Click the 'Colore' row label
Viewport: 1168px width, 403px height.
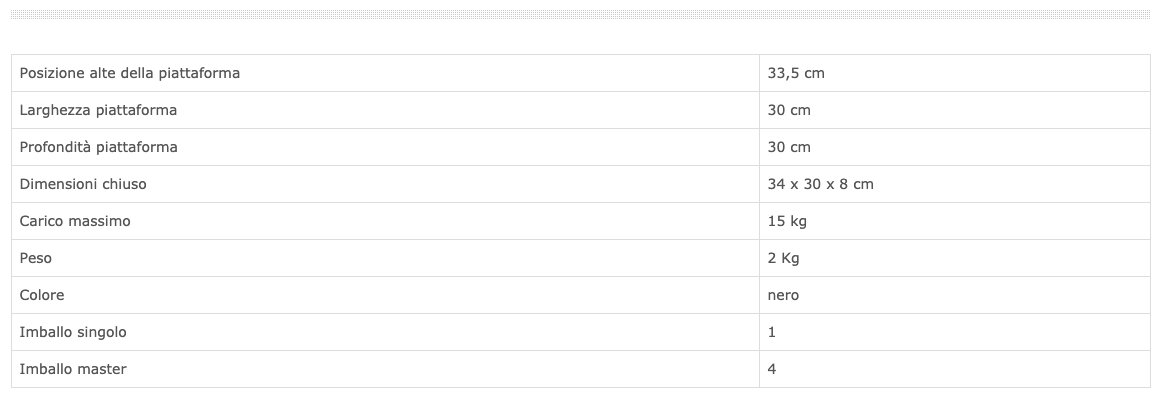click(x=42, y=295)
